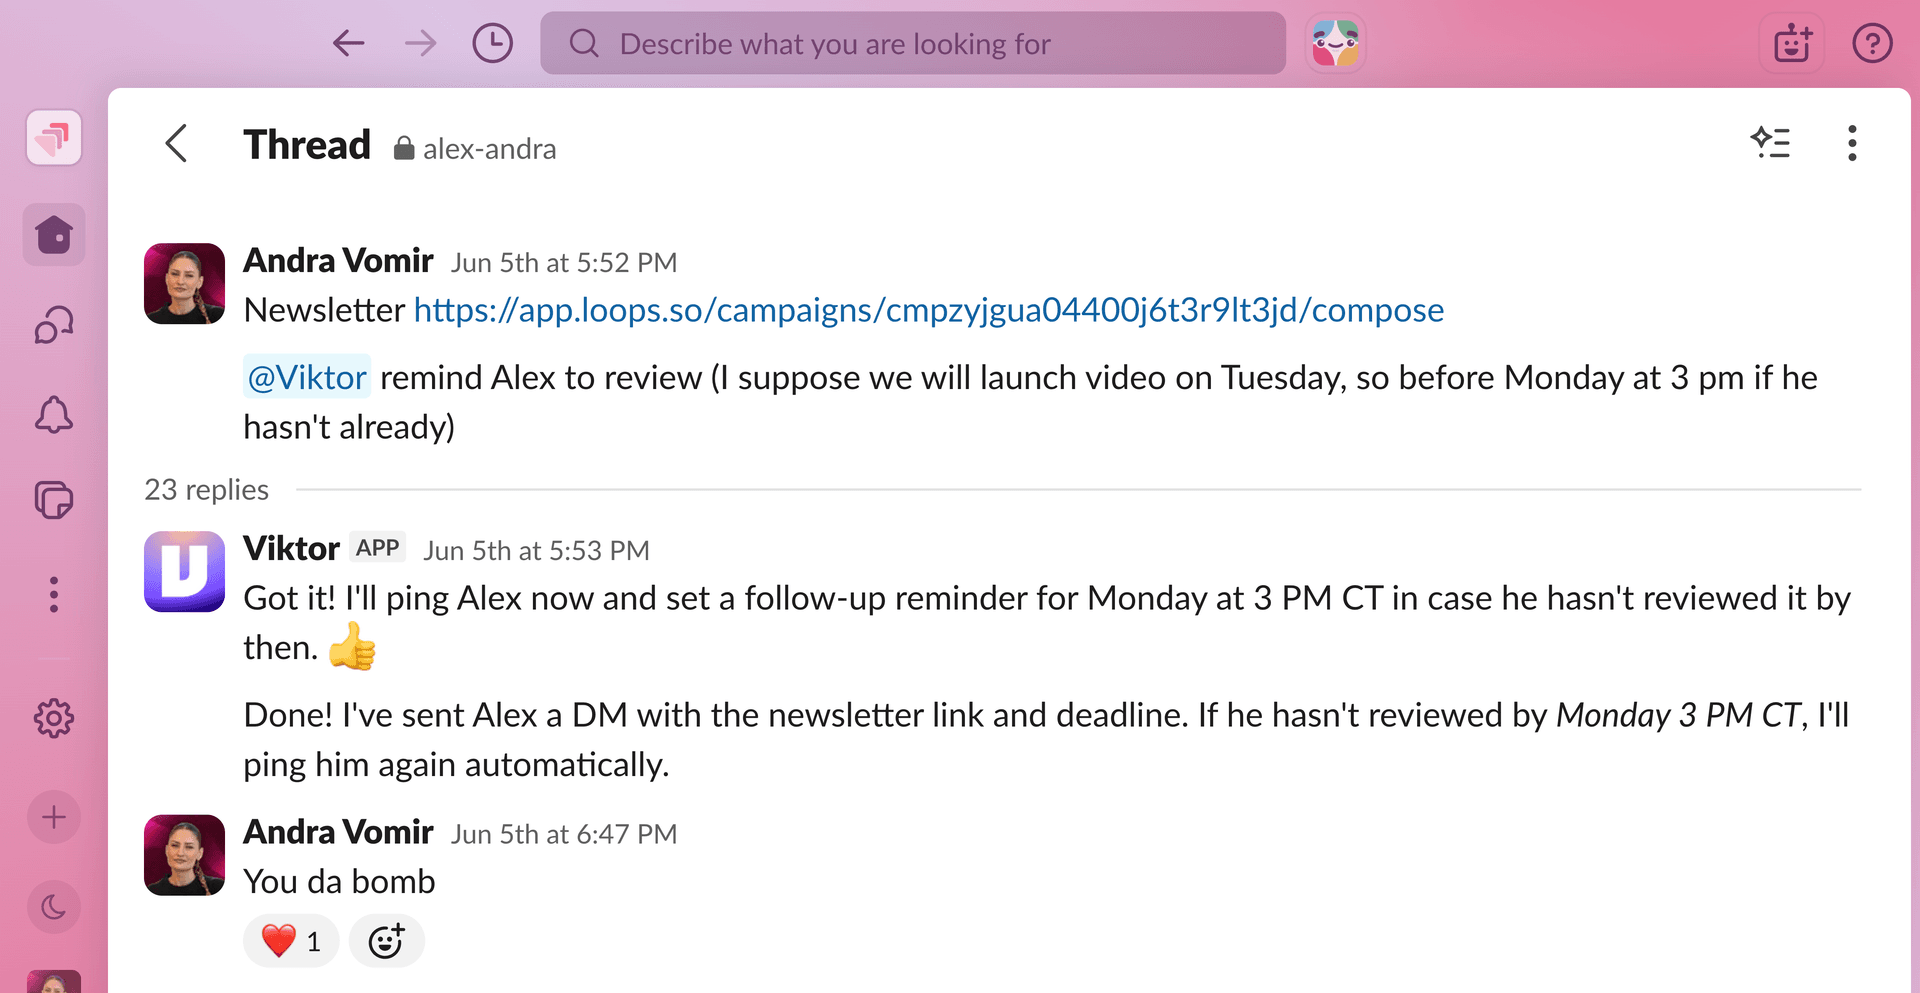Screen dimensions: 1920x993
Task: Open the app.loops.so campaign compose link
Action: tap(929, 310)
